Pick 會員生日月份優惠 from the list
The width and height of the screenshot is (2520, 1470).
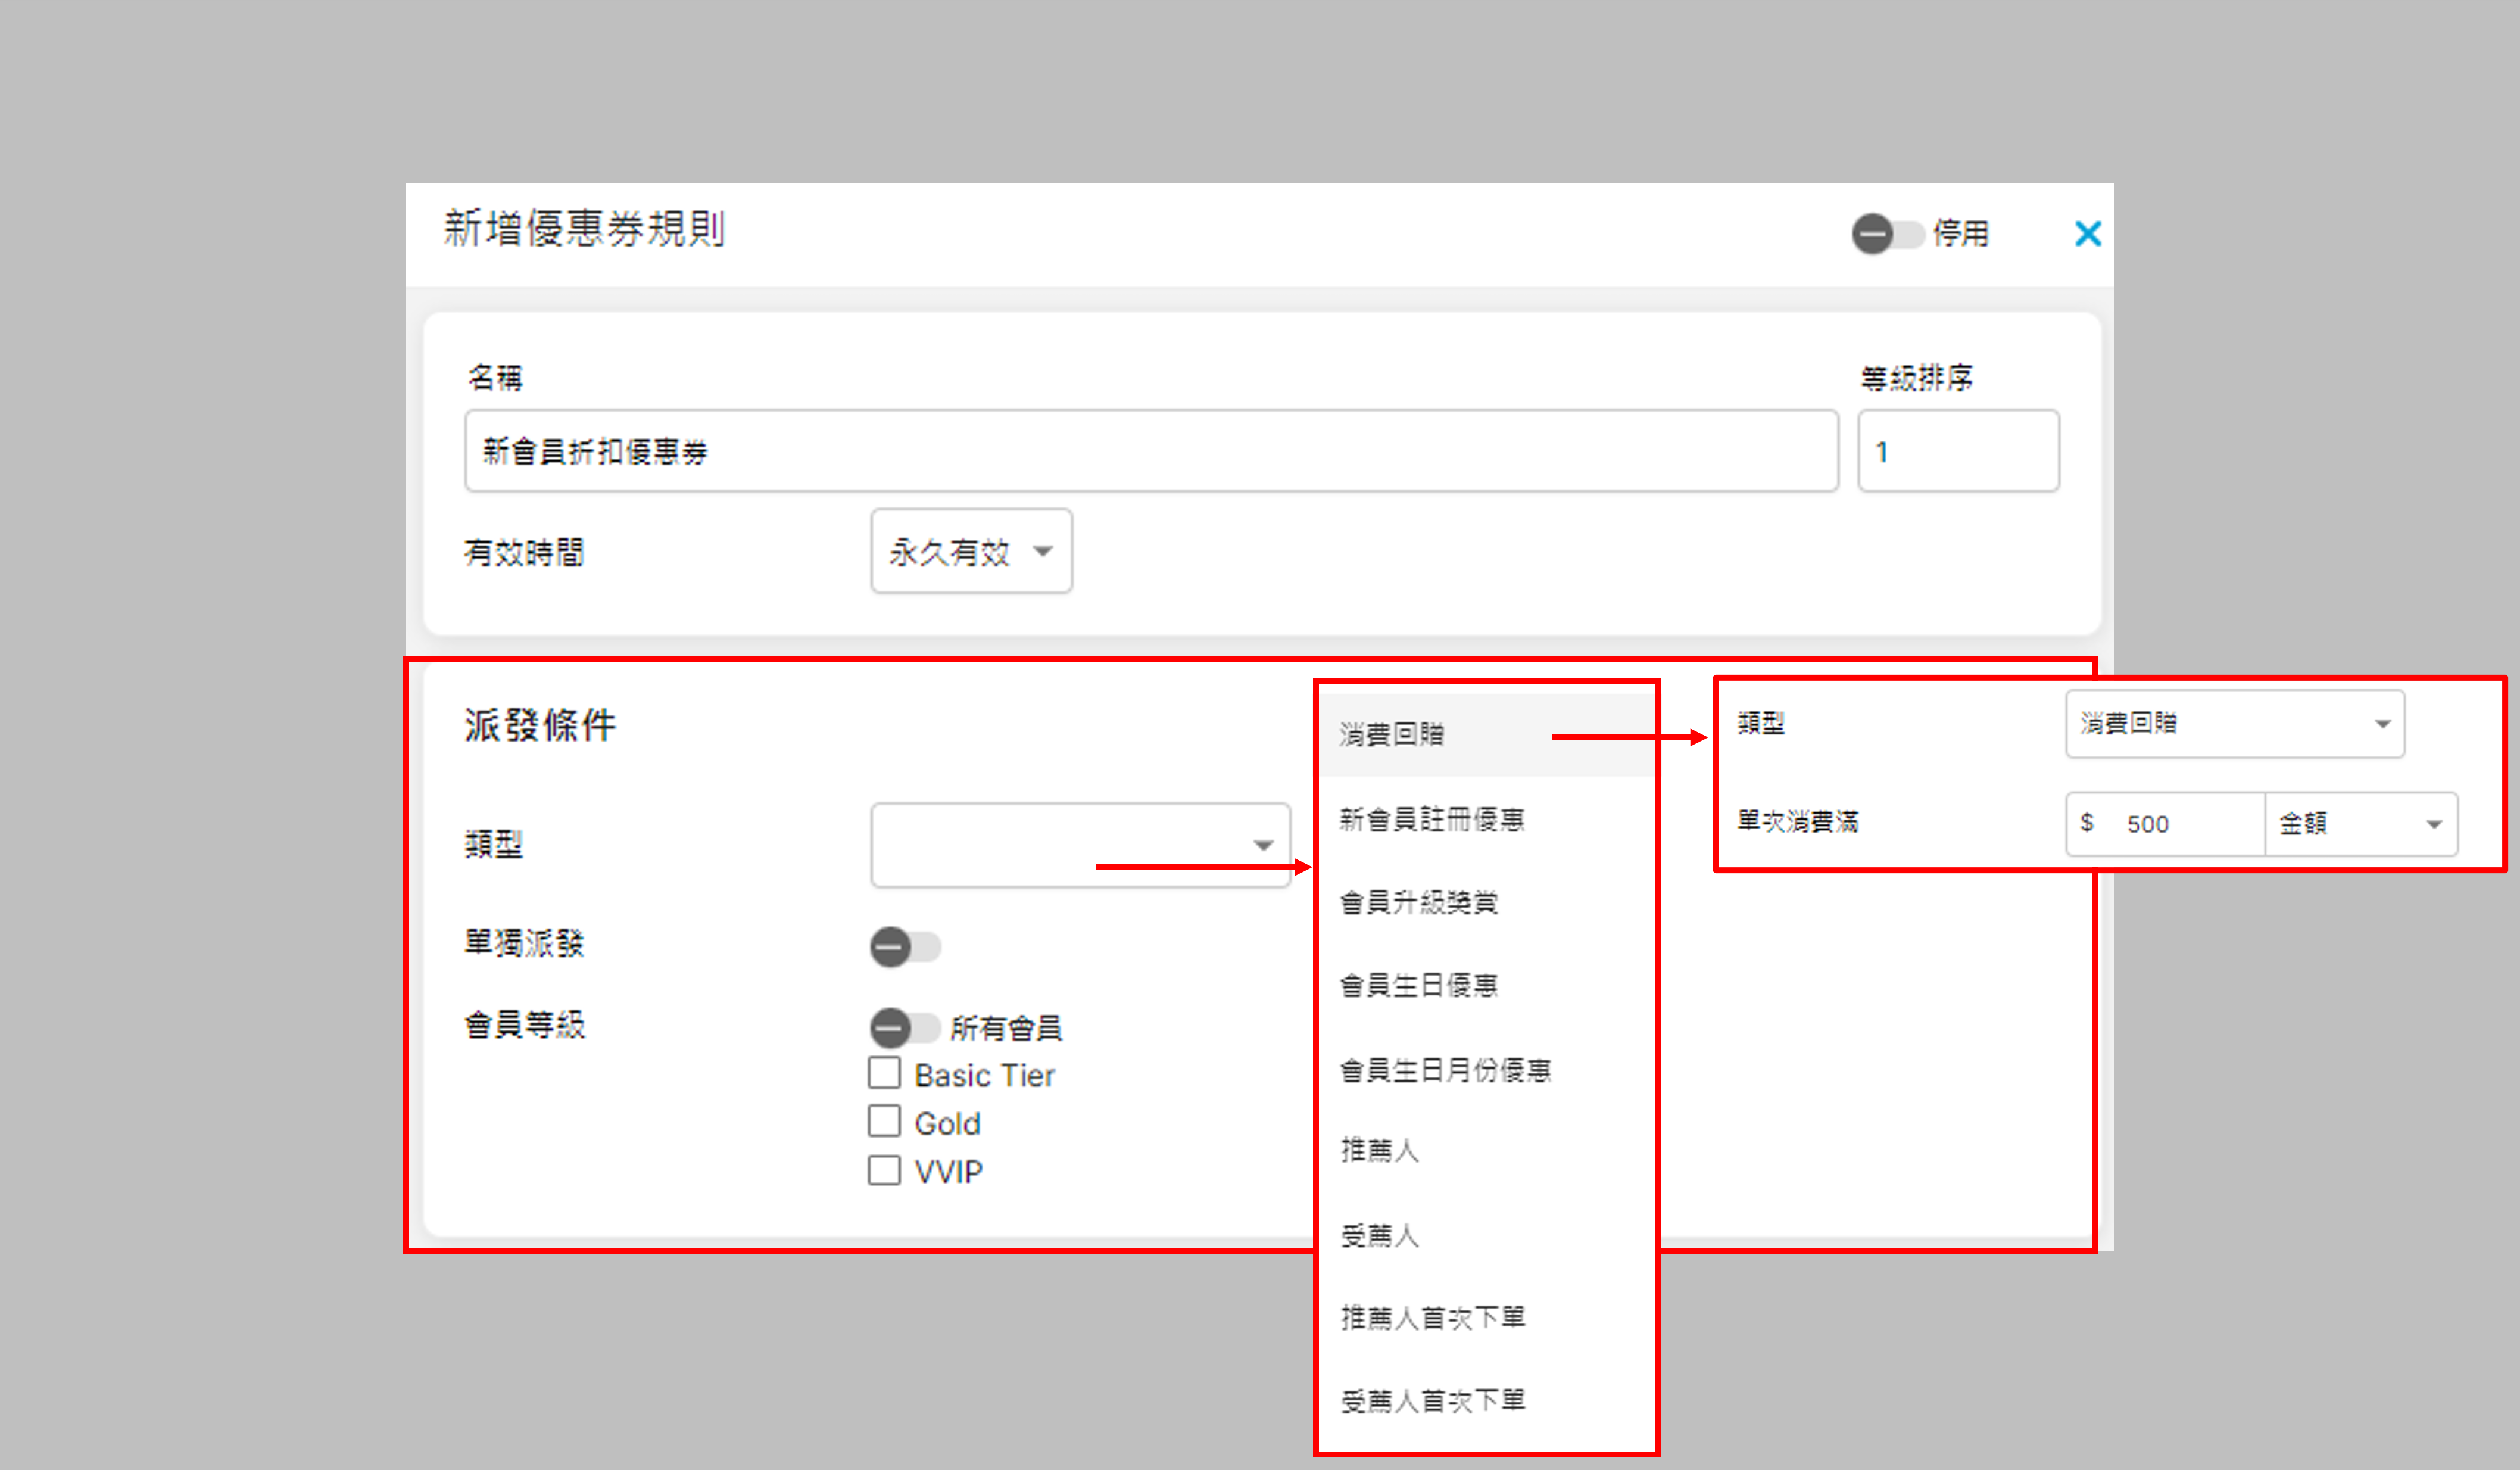[1445, 1070]
